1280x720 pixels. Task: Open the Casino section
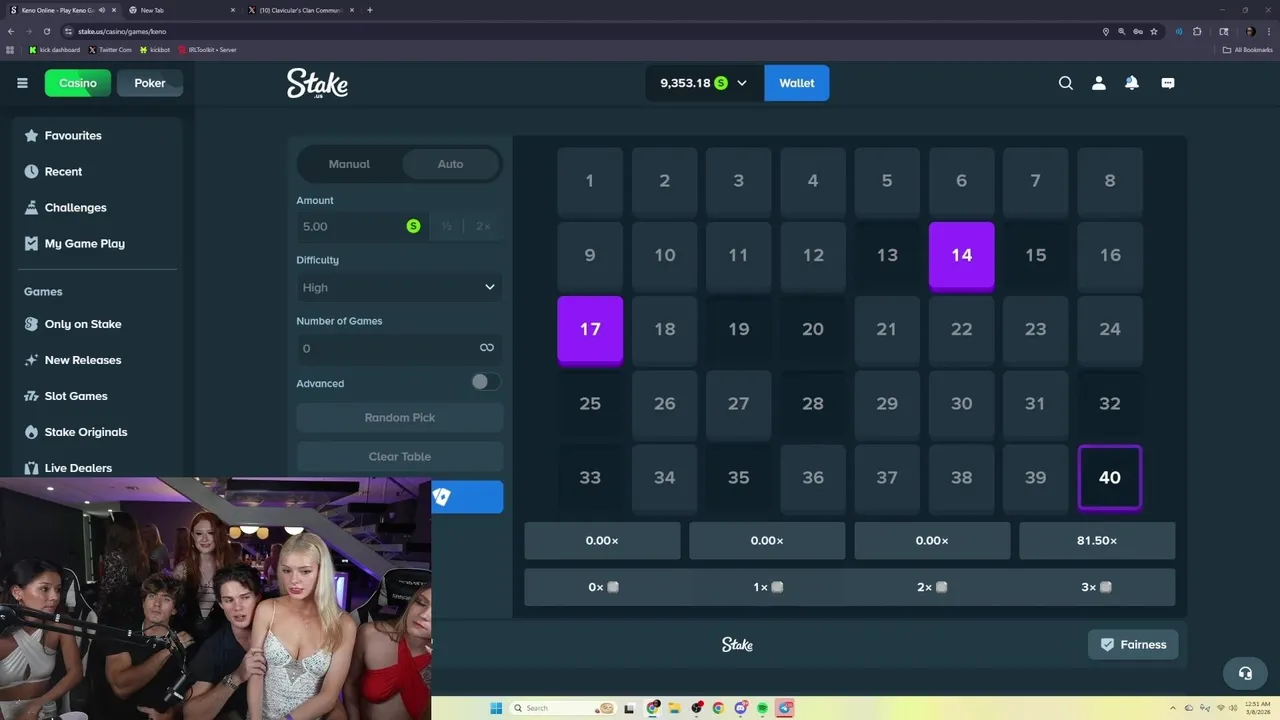tap(78, 83)
